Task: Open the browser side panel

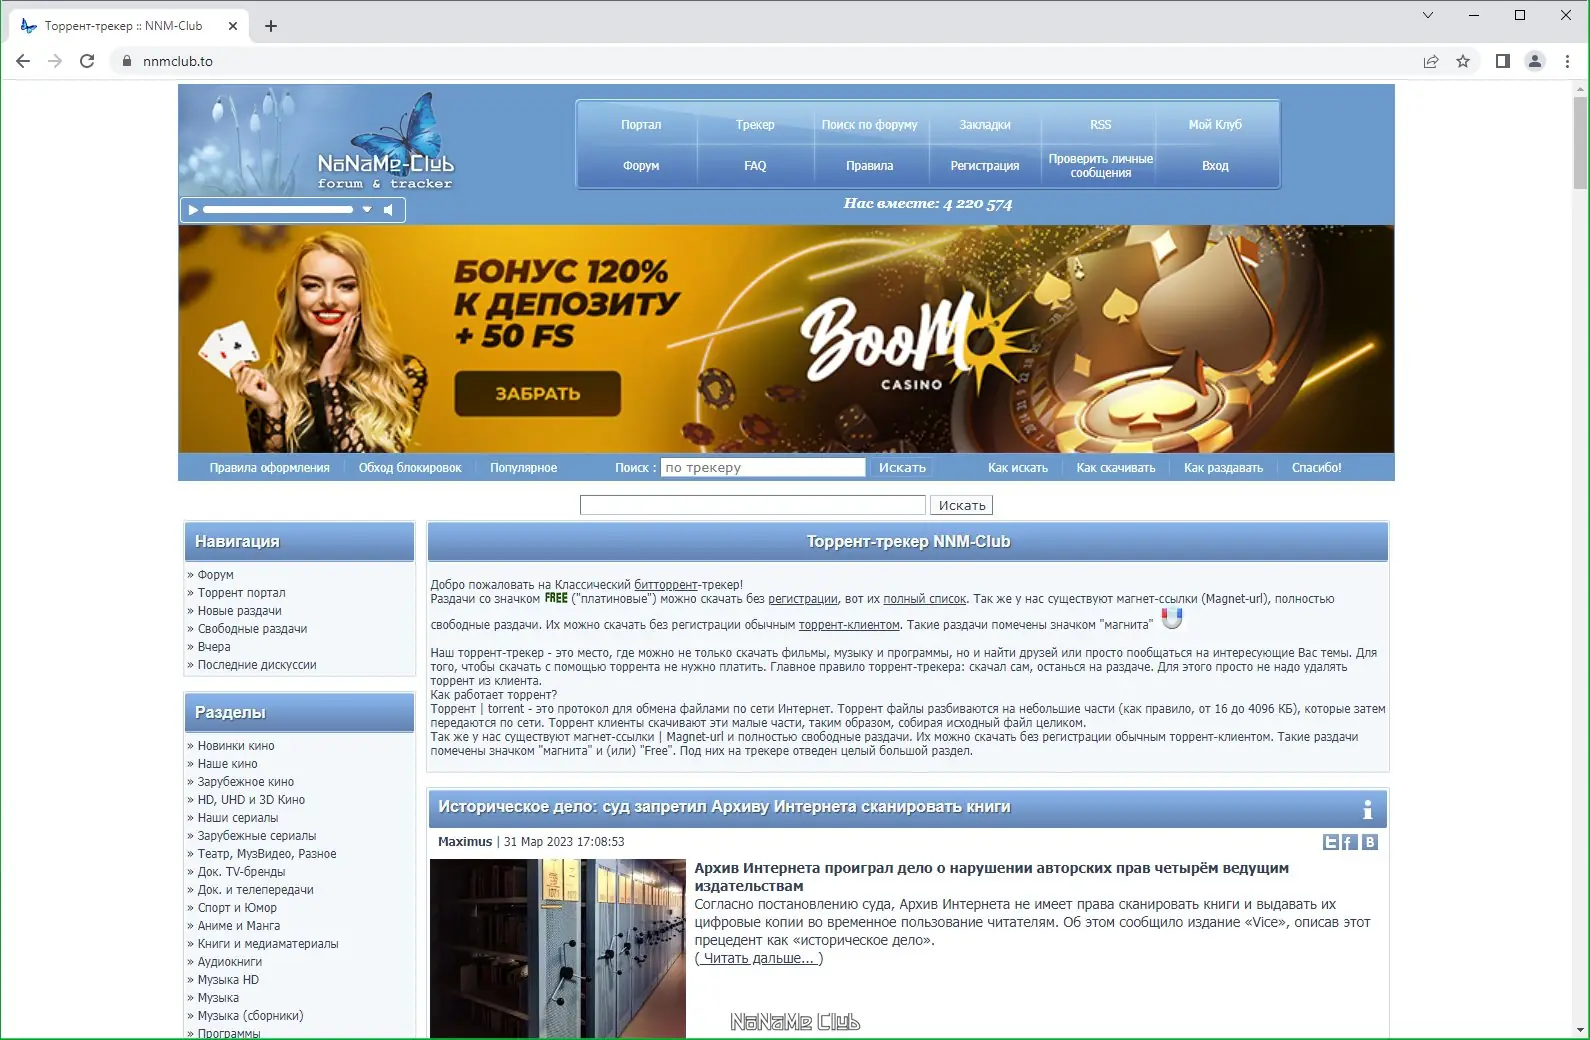Action: 1502,61
